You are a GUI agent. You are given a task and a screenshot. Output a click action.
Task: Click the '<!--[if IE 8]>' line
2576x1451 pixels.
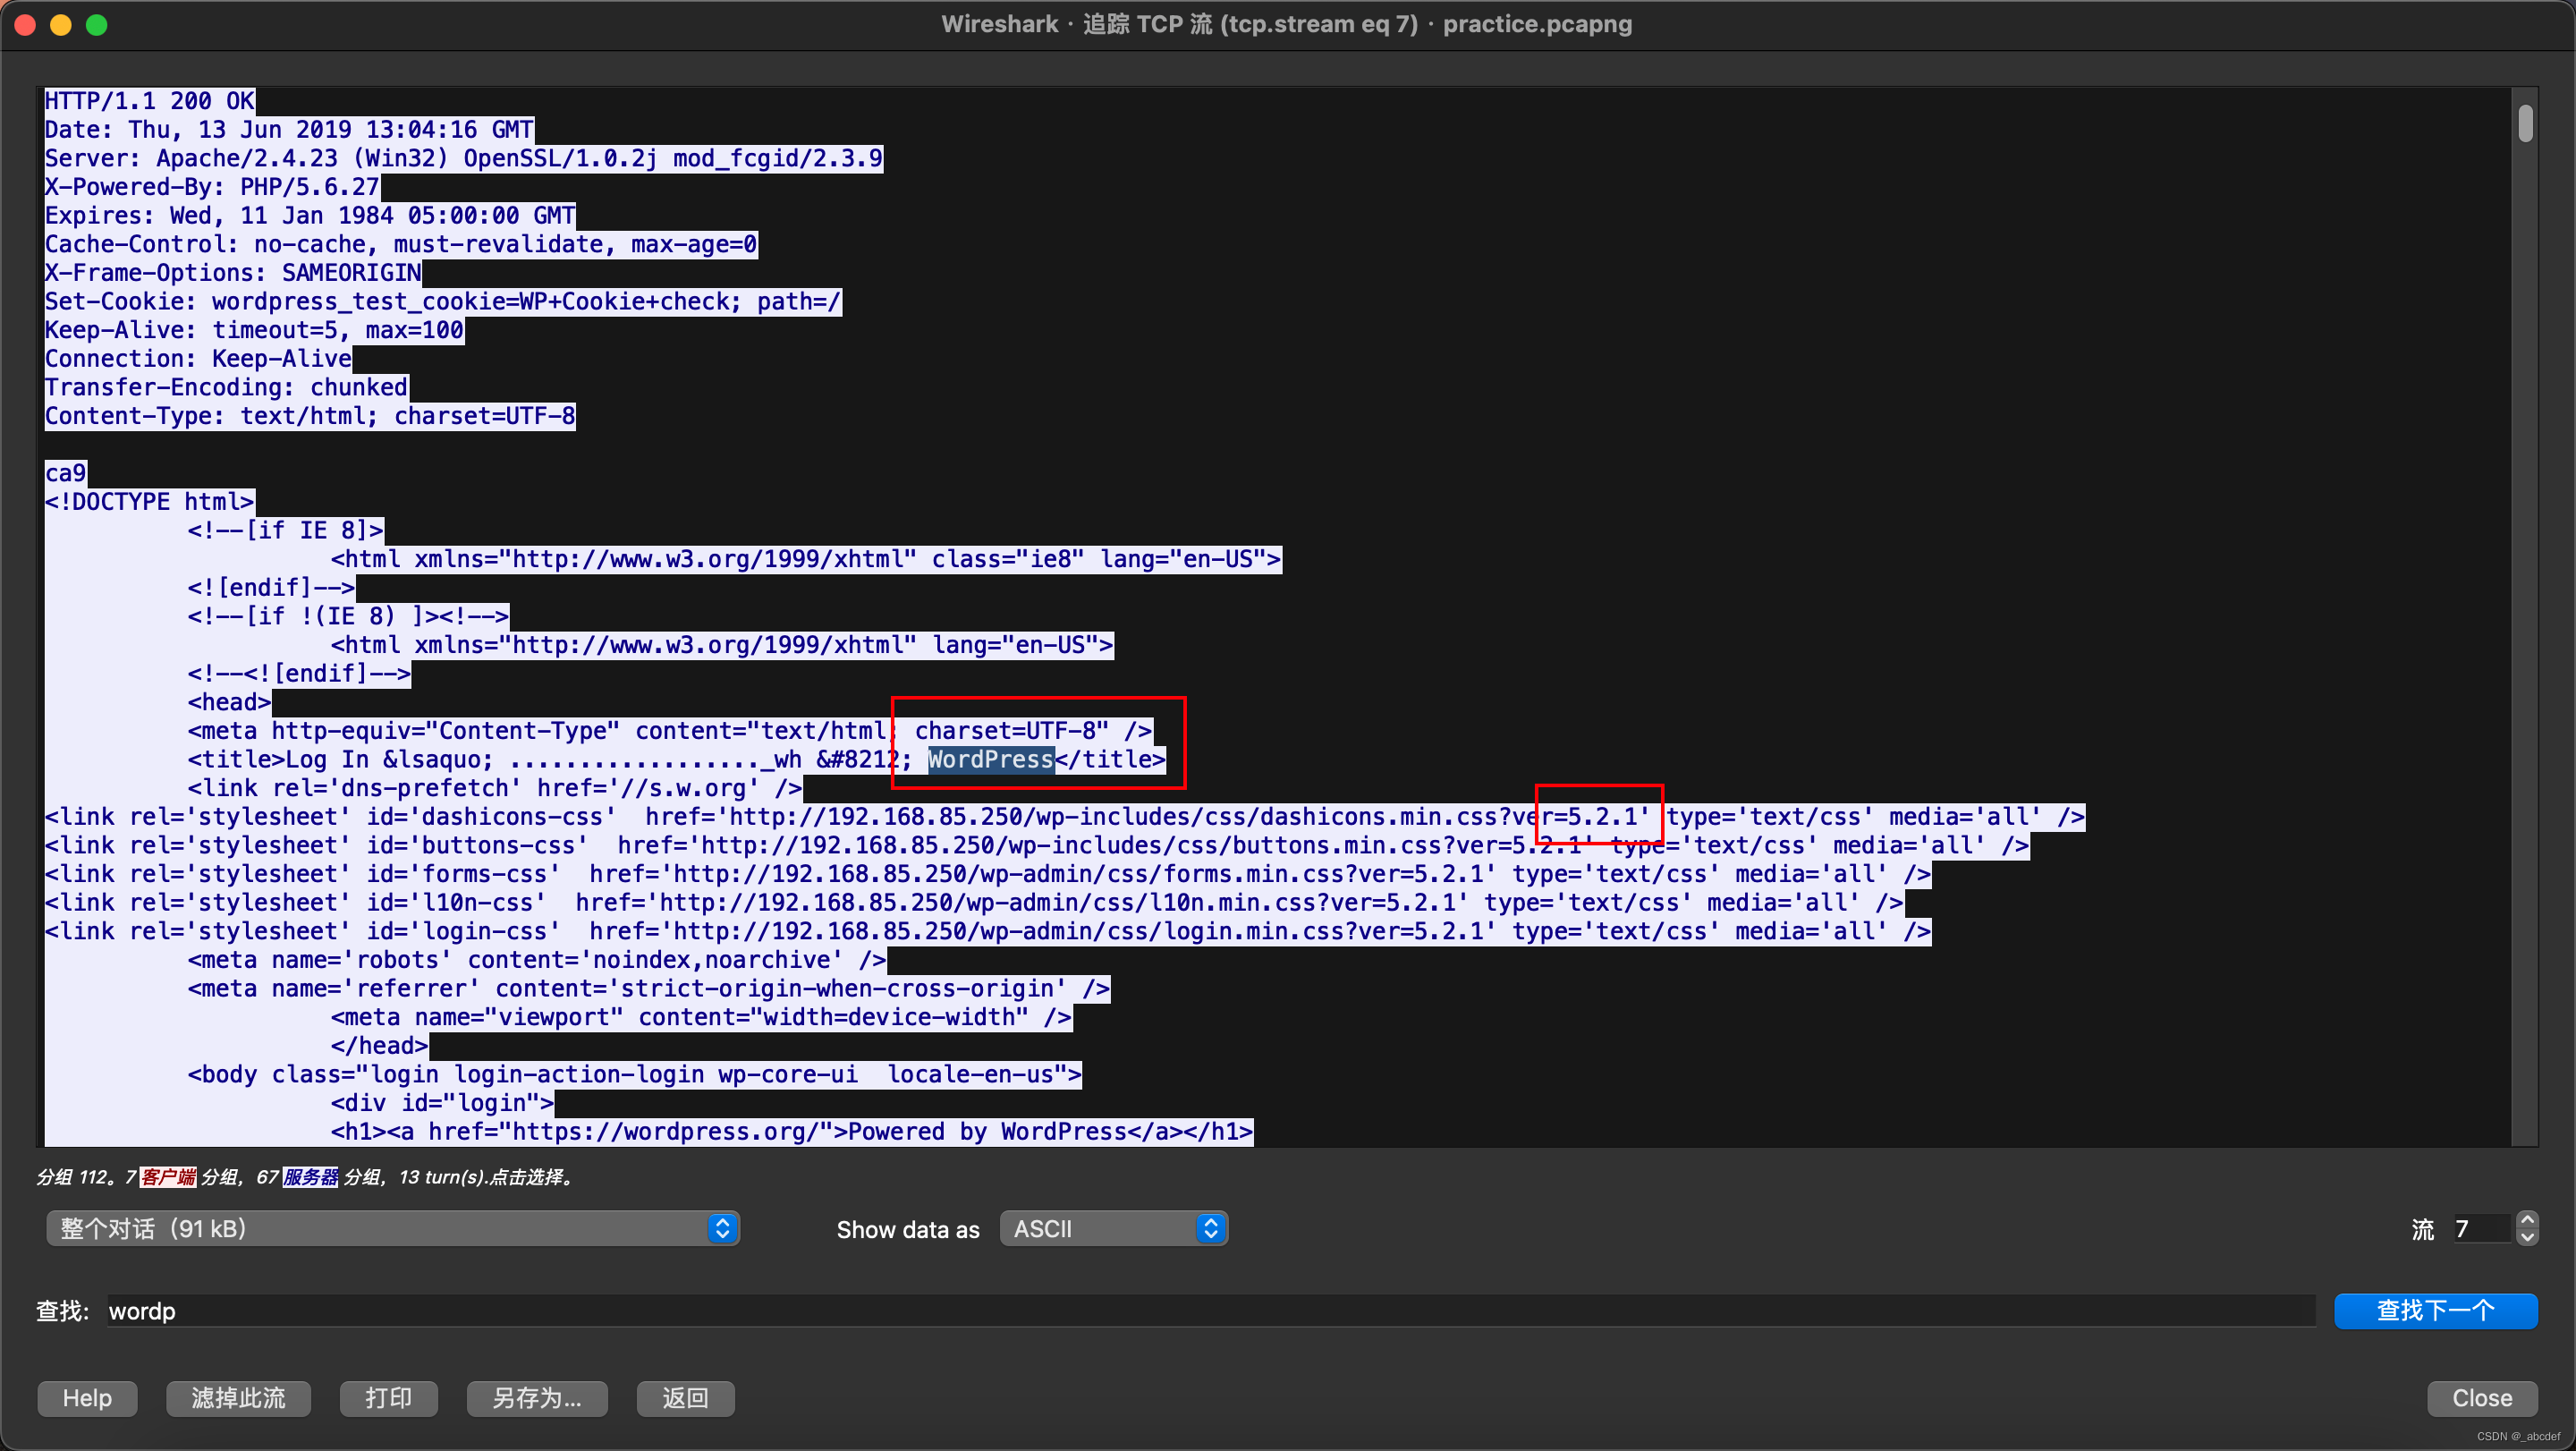(285, 531)
